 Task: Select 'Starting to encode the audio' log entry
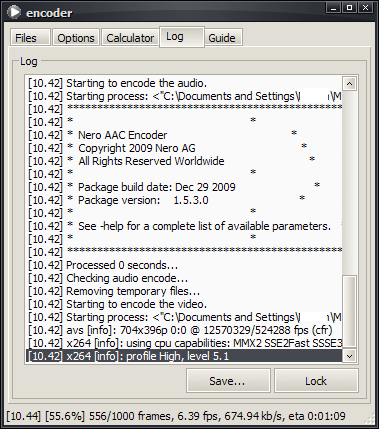pos(184,83)
